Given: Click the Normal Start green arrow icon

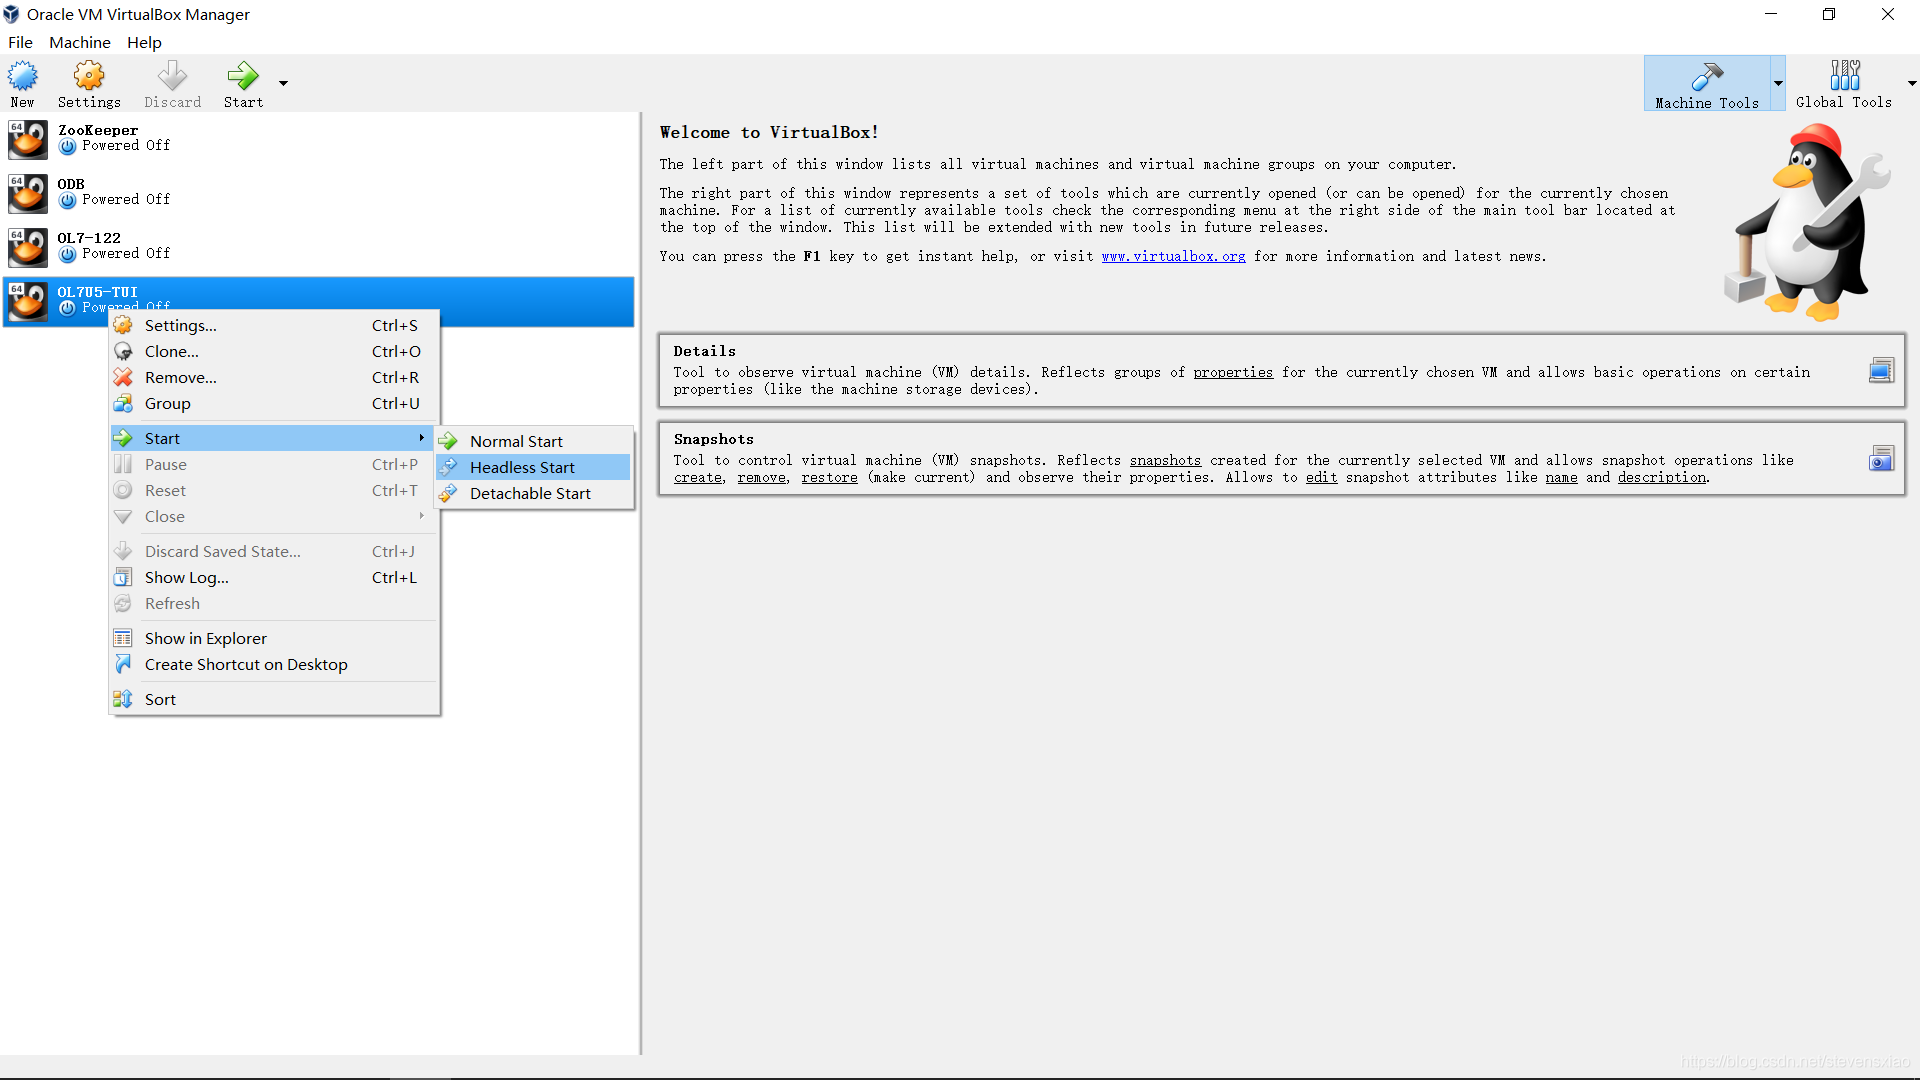Looking at the screenshot, I should pos(448,441).
